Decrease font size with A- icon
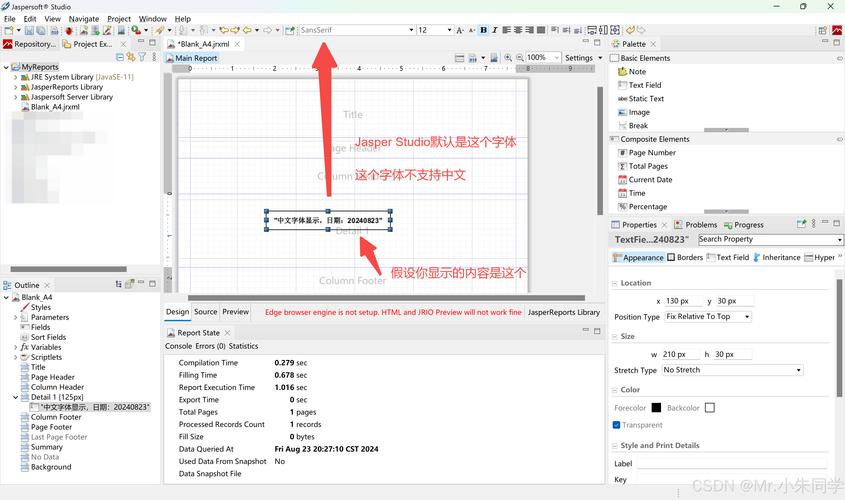 (472, 30)
